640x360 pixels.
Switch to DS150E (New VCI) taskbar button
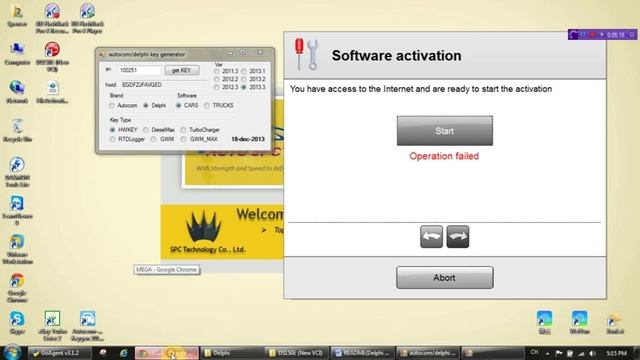point(297,353)
